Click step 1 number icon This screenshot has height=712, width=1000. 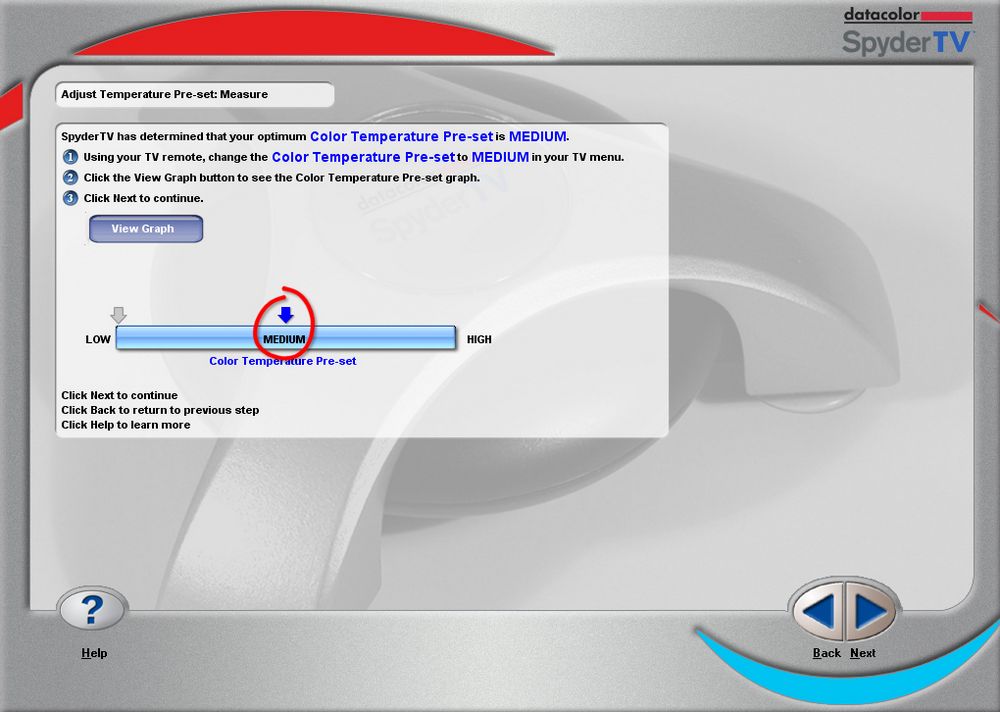(x=70, y=157)
